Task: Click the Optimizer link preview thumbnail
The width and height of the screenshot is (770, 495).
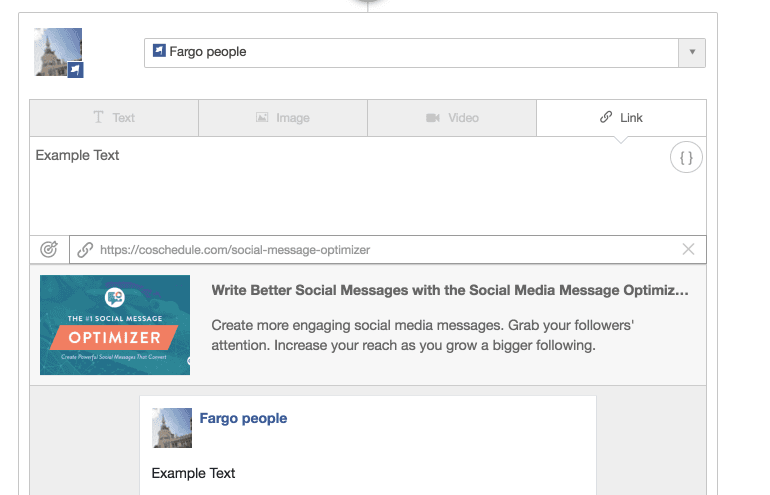Action: click(115, 325)
